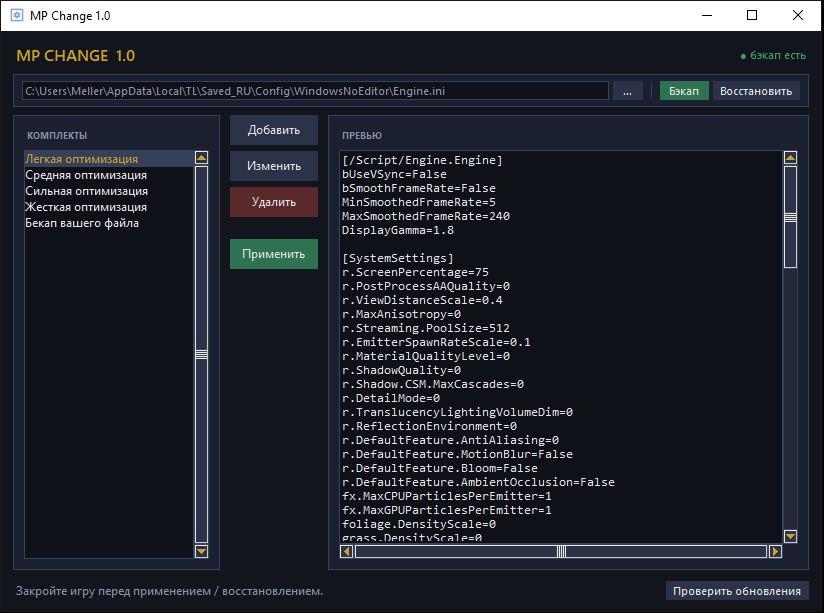
Task: Click the bUseVSync=False line
Action: pyautogui.click(x=394, y=174)
